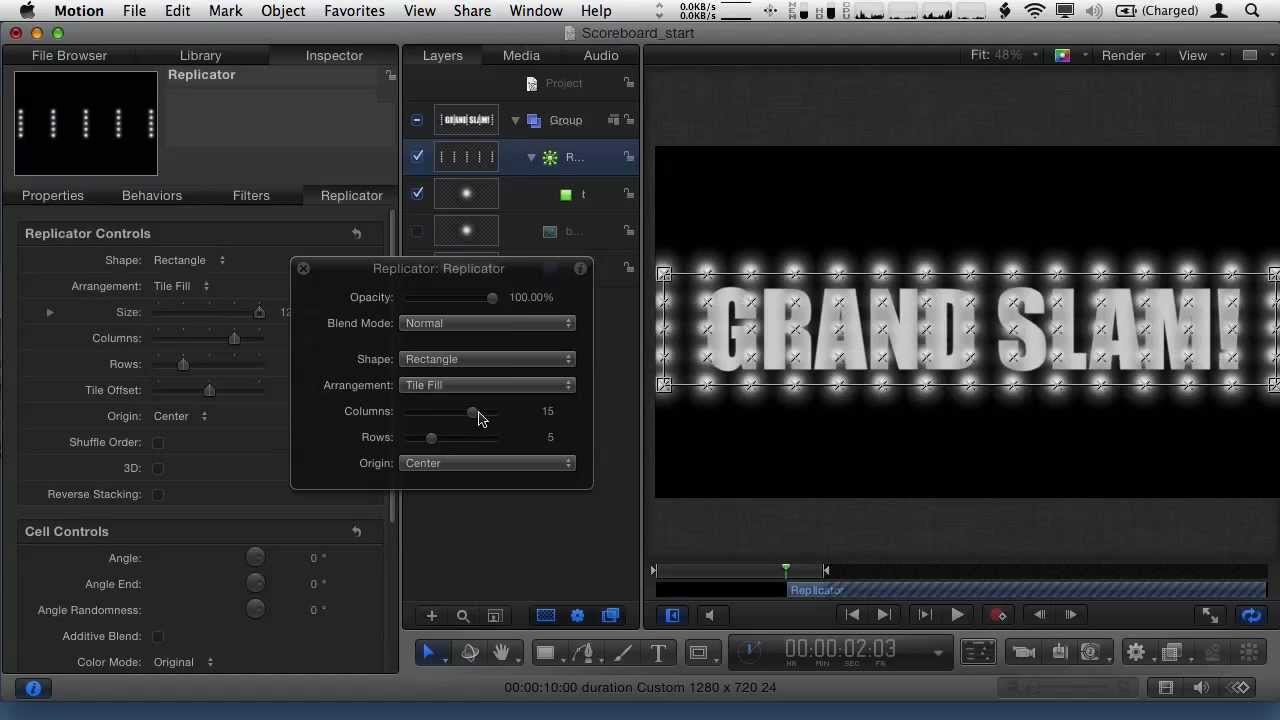Click the timecode display field
This screenshot has height=720, width=1280.
pos(840,650)
